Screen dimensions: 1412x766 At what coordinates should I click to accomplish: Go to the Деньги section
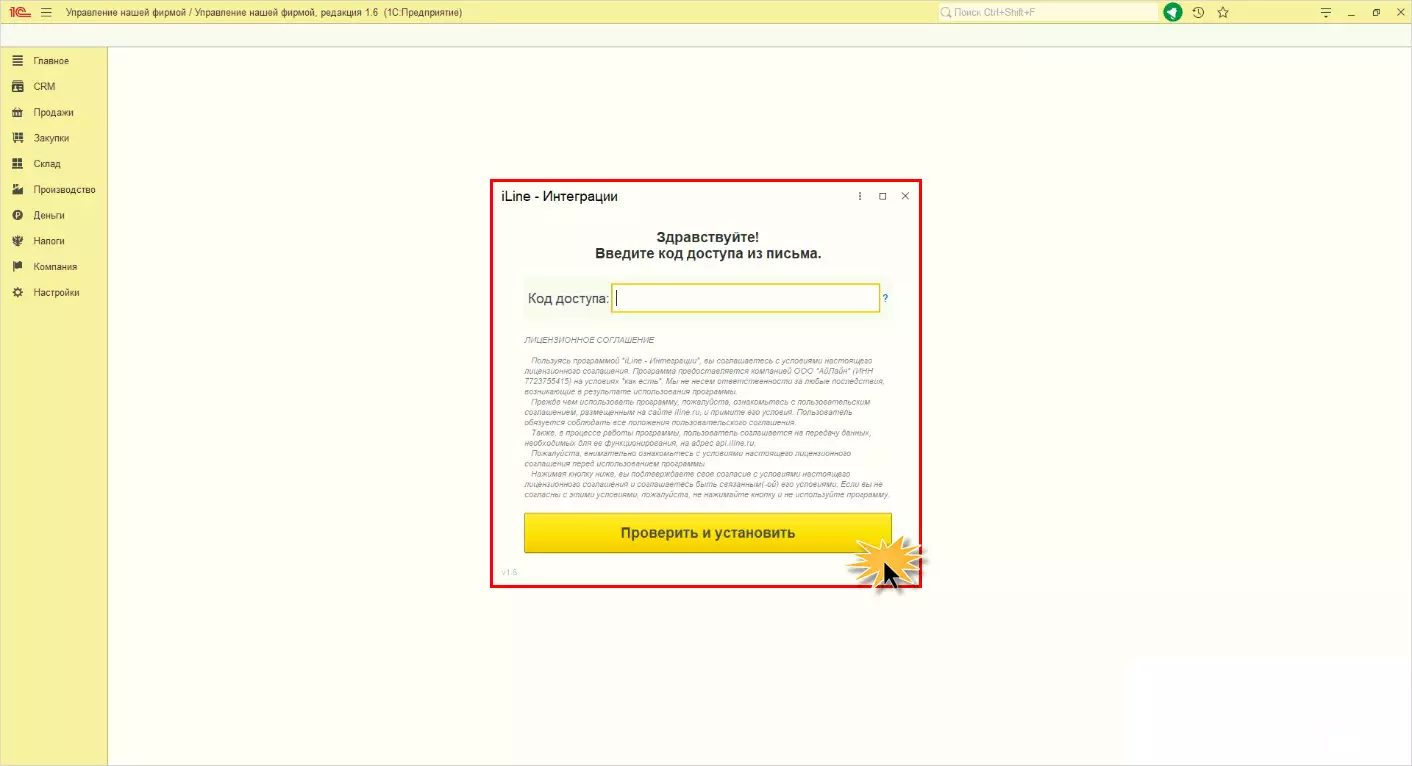click(x=49, y=215)
